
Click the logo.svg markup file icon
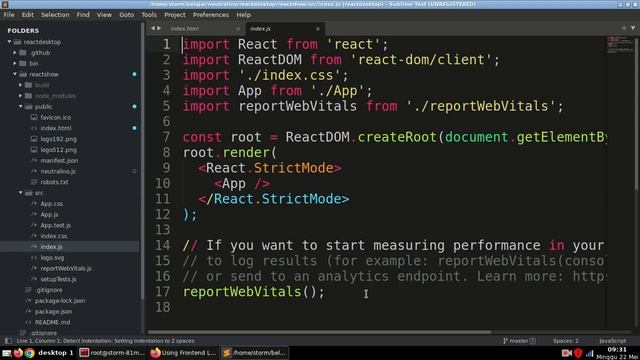pyautogui.click(x=34, y=258)
